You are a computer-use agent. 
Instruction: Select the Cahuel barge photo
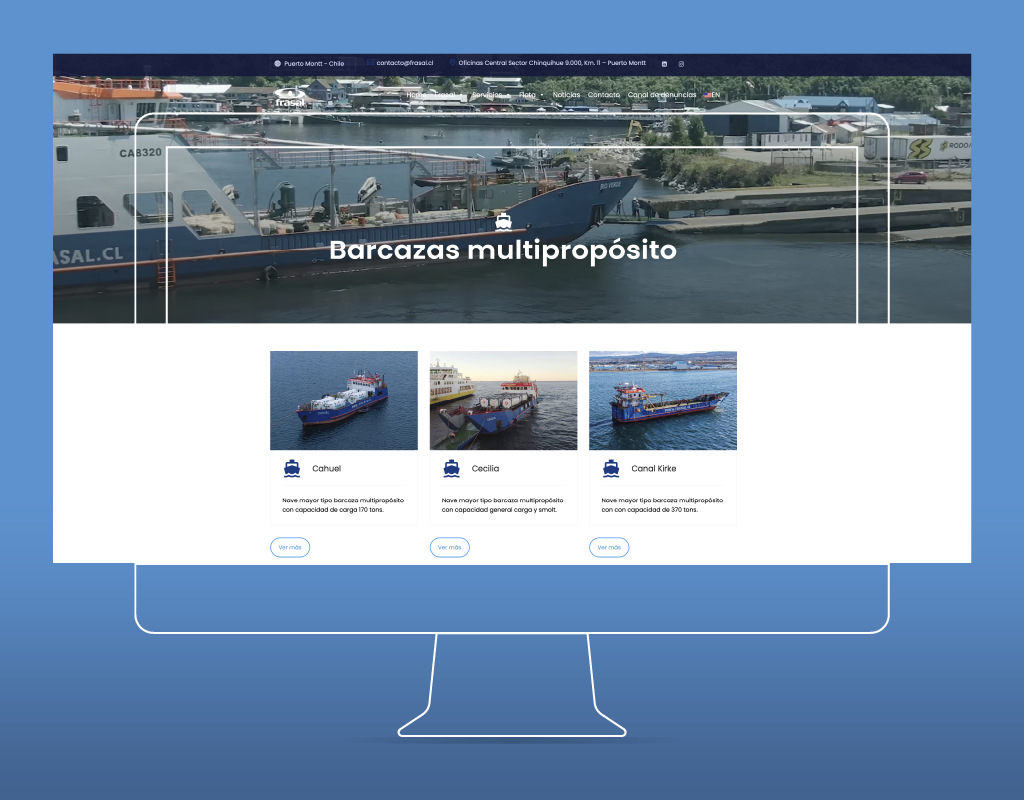point(343,400)
